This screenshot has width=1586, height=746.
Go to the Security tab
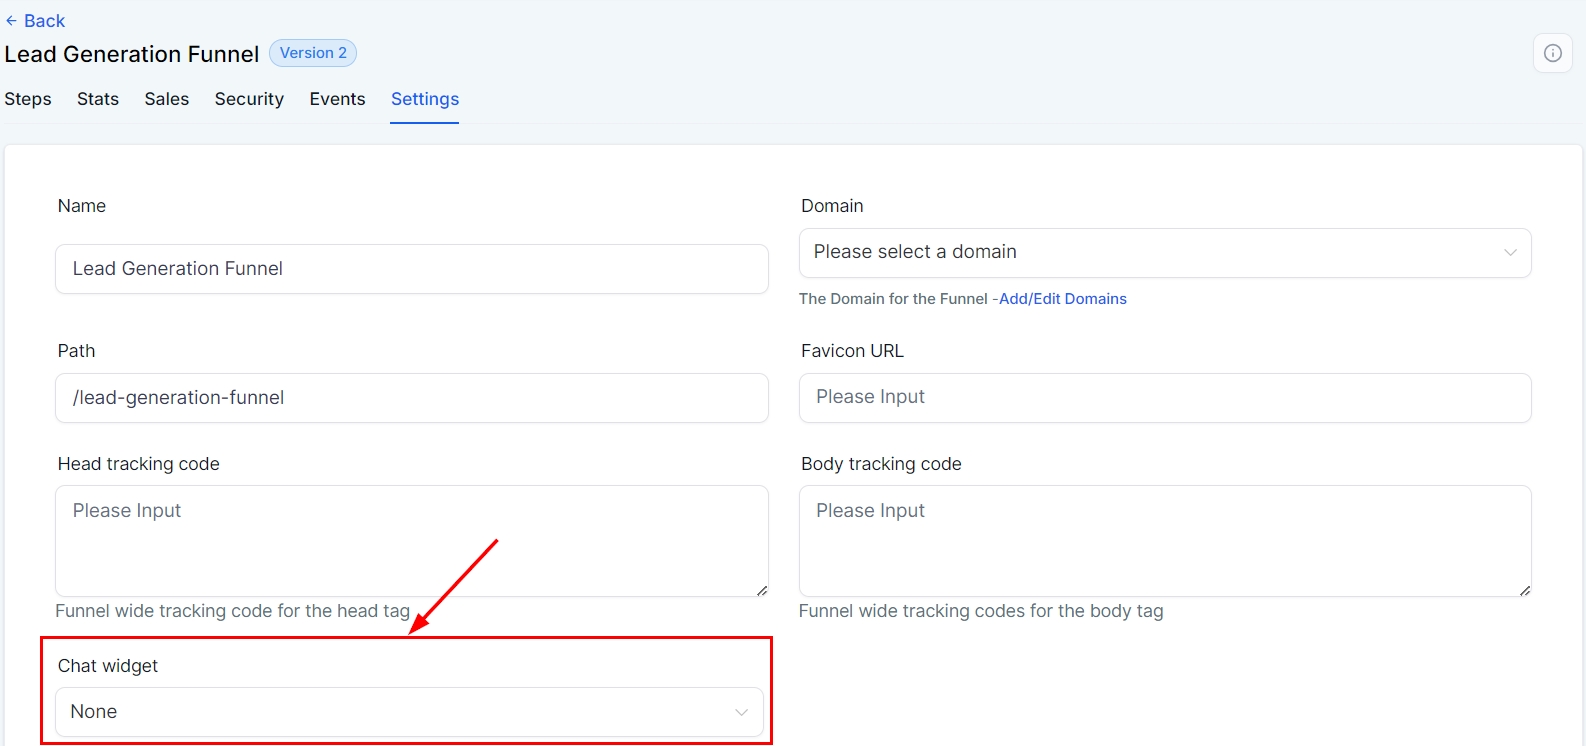click(249, 99)
